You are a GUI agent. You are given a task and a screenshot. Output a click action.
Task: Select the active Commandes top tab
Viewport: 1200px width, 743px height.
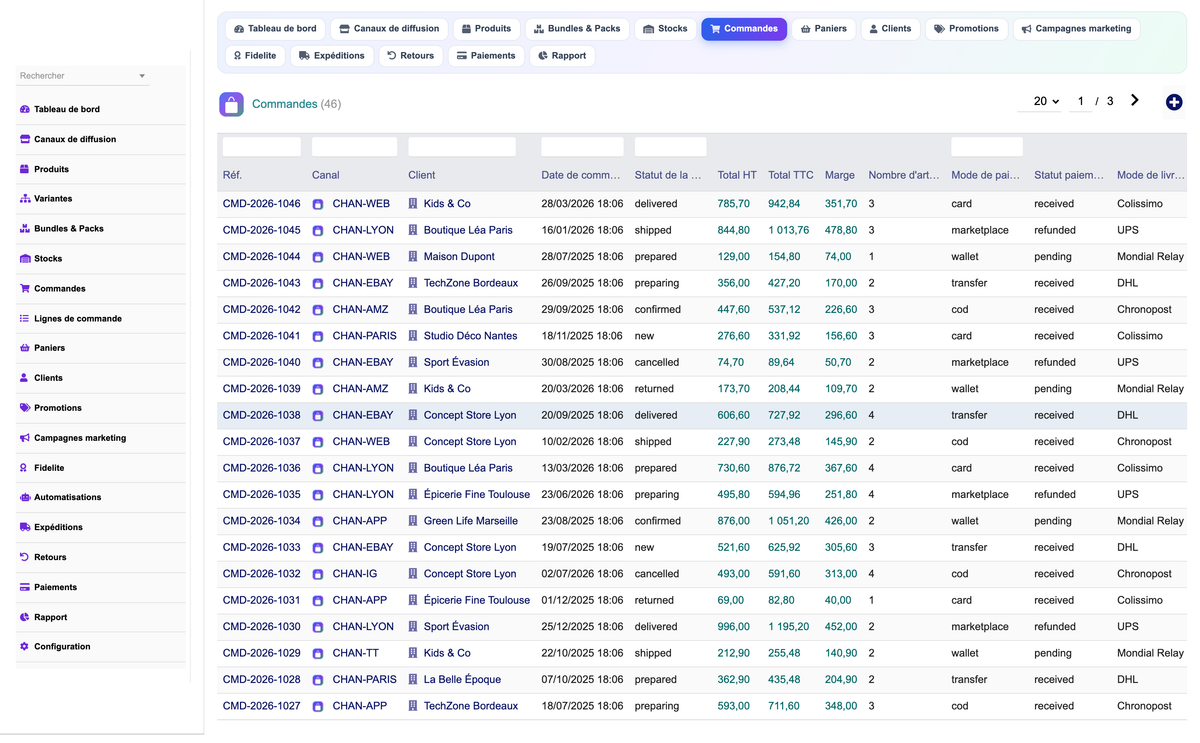[x=744, y=29]
